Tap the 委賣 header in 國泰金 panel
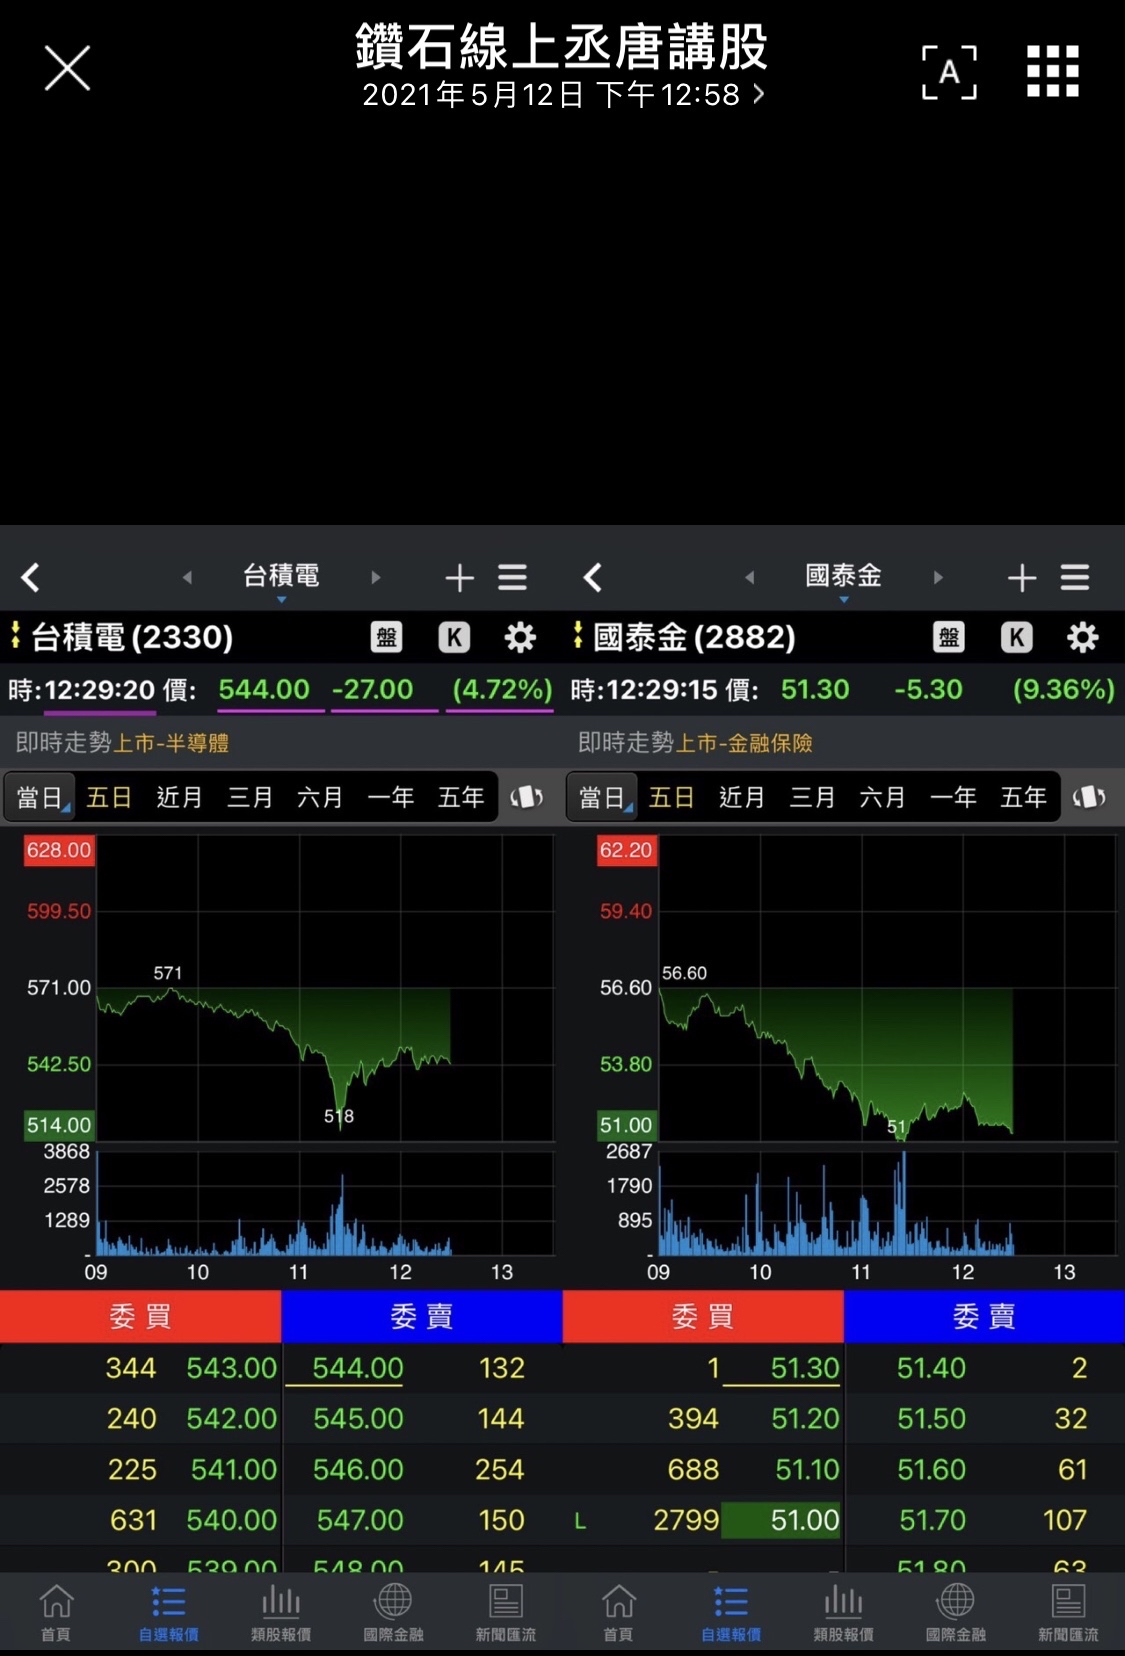Screen dimensions: 1125x1656 984,1316
